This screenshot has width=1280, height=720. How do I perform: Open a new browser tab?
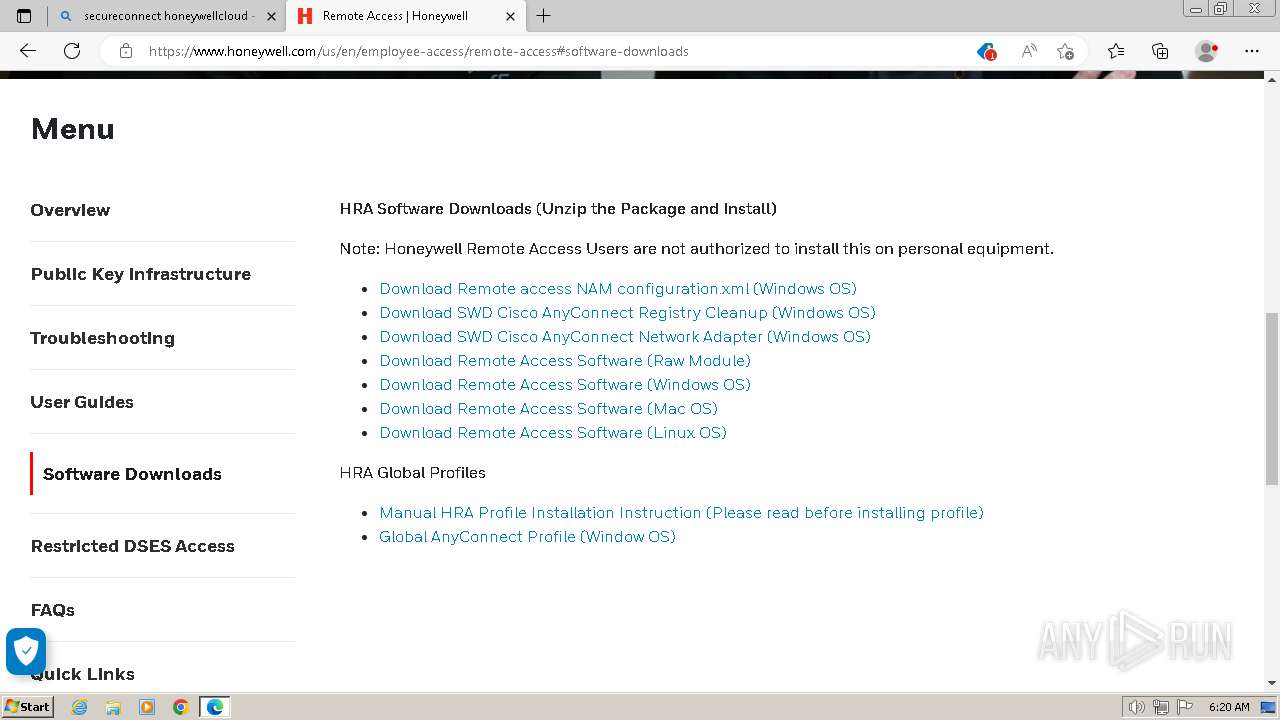click(x=543, y=16)
